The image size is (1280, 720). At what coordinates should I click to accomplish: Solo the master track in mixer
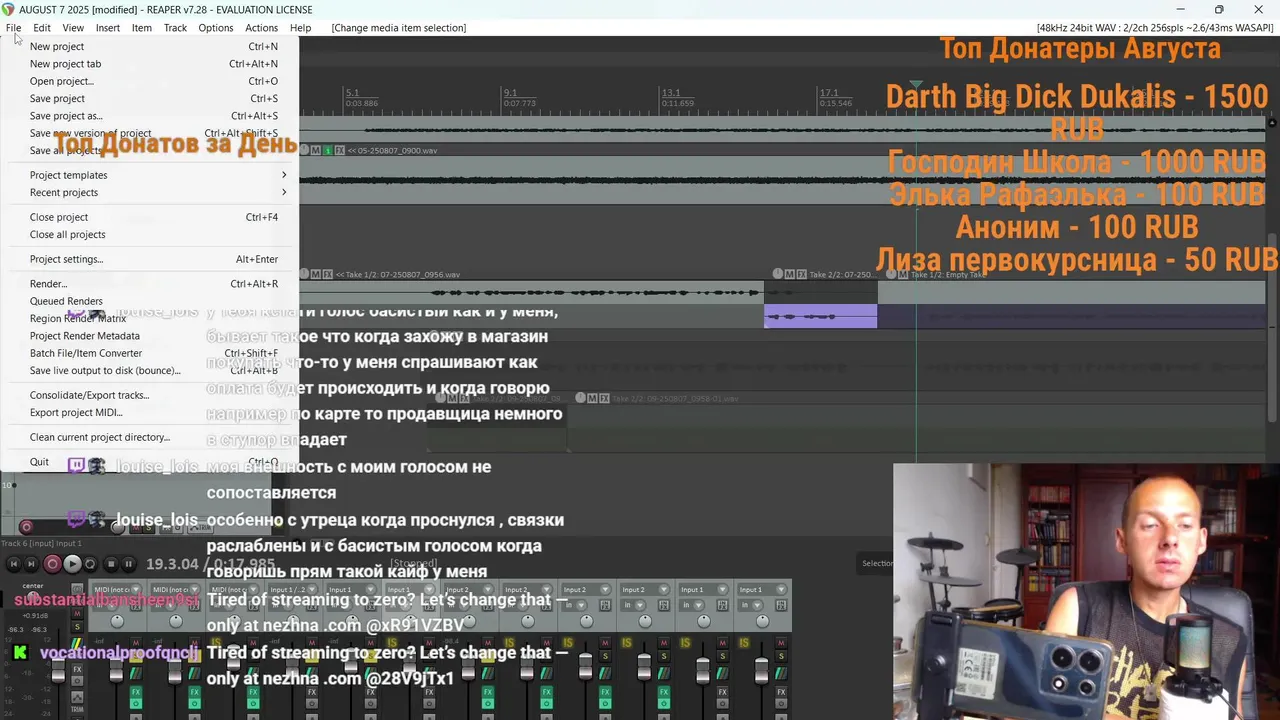click(77, 627)
